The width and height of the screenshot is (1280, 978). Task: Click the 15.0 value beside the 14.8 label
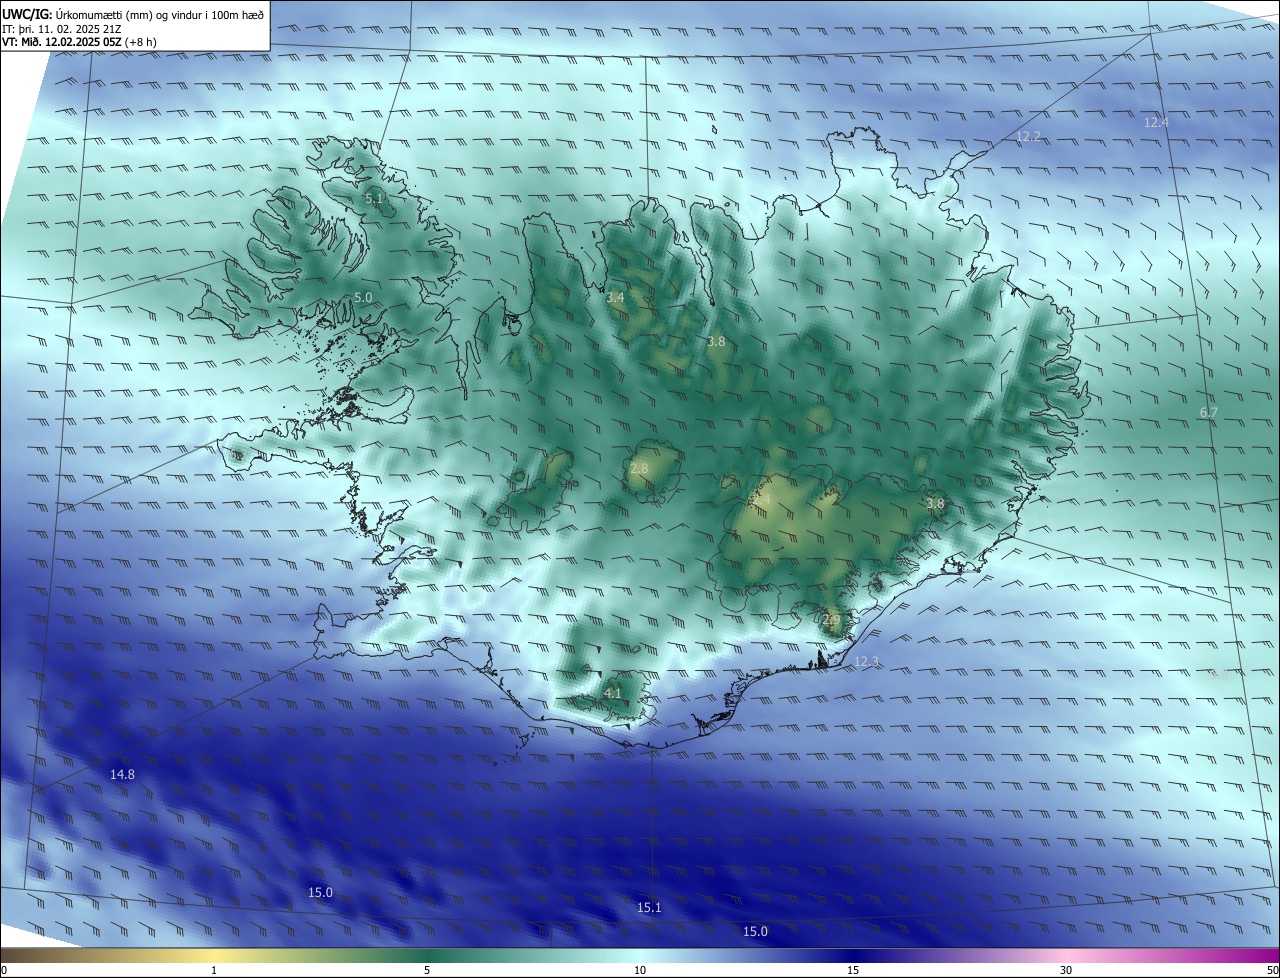[320, 892]
